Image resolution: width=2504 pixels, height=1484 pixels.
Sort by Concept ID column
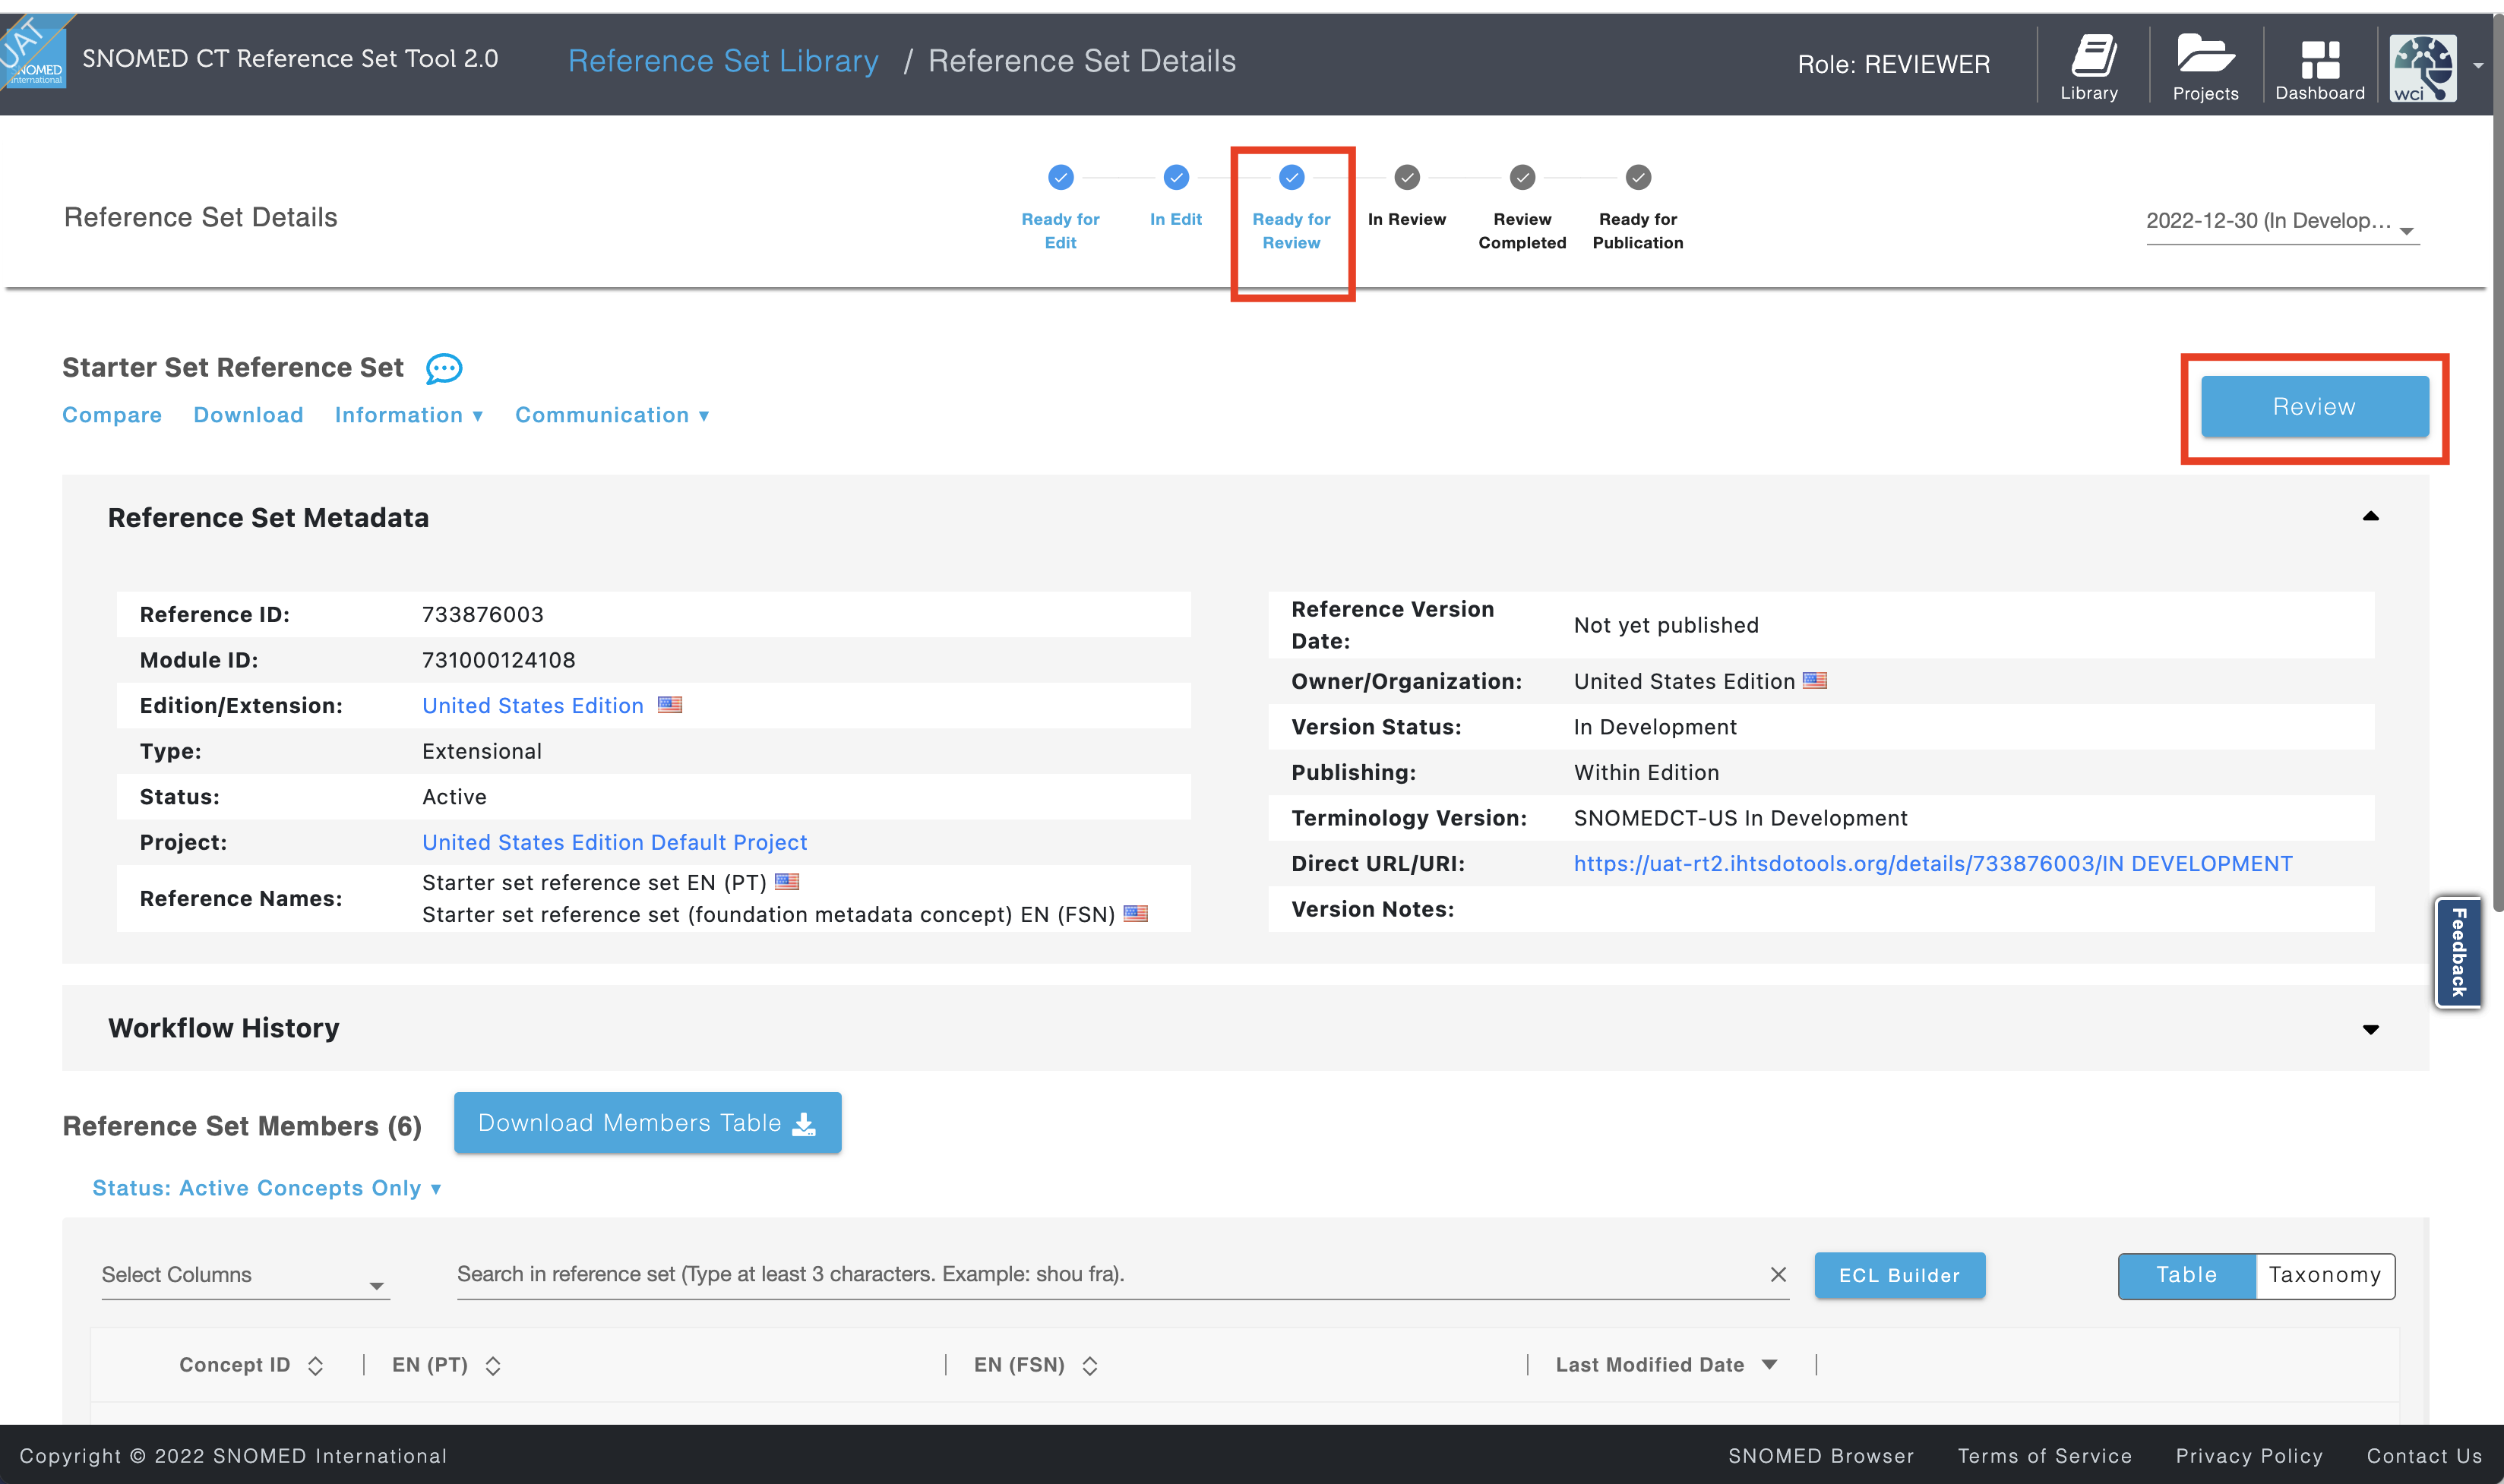315,1366
